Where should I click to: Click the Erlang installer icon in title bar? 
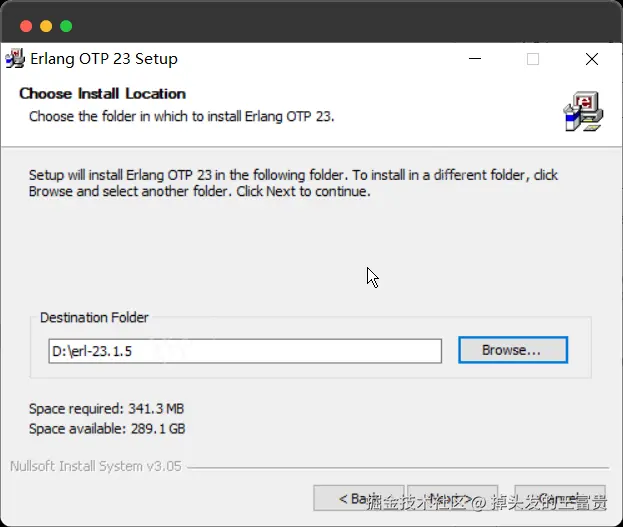click(15, 59)
